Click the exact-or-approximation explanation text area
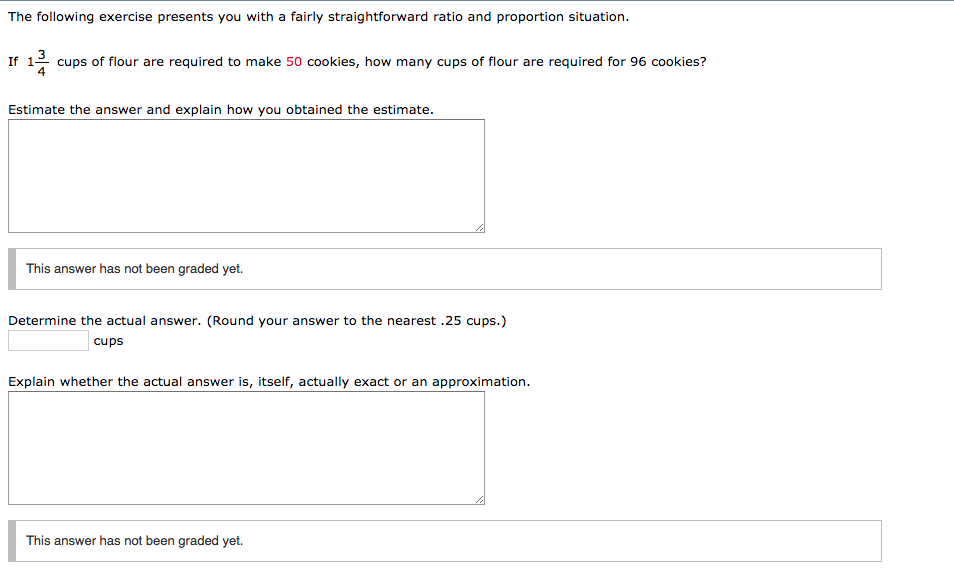Screen dimensions: 954x571 (x=246, y=448)
